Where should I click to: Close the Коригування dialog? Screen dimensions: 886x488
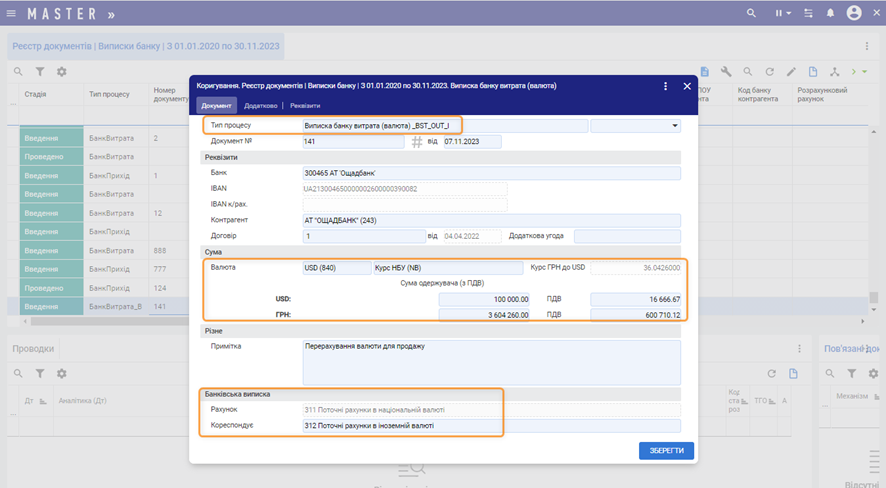[x=688, y=86]
